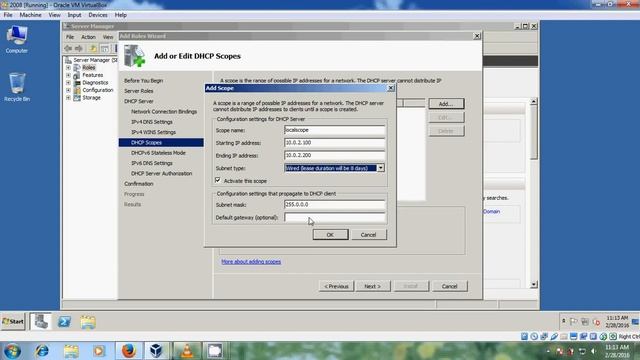640x360 pixels.
Task: Cancel the Add Scope dialog
Action: pyautogui.click(x=368, y=235)
